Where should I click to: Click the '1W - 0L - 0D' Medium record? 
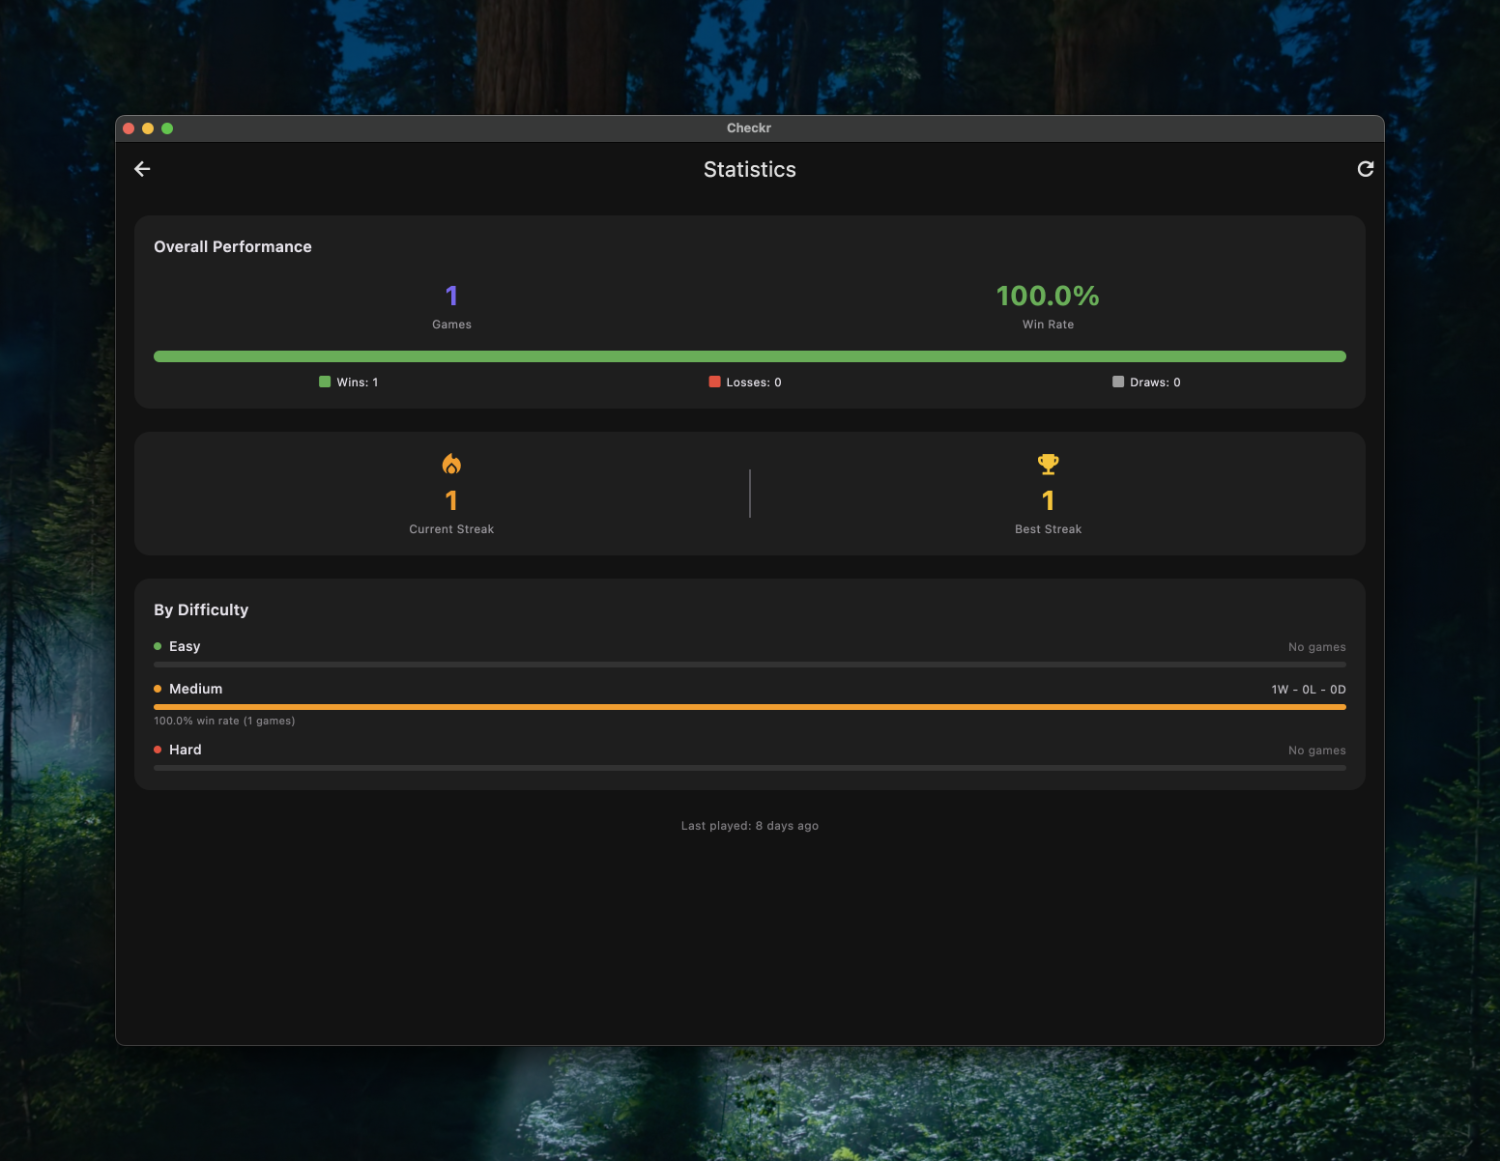[x=1309, y=690]
